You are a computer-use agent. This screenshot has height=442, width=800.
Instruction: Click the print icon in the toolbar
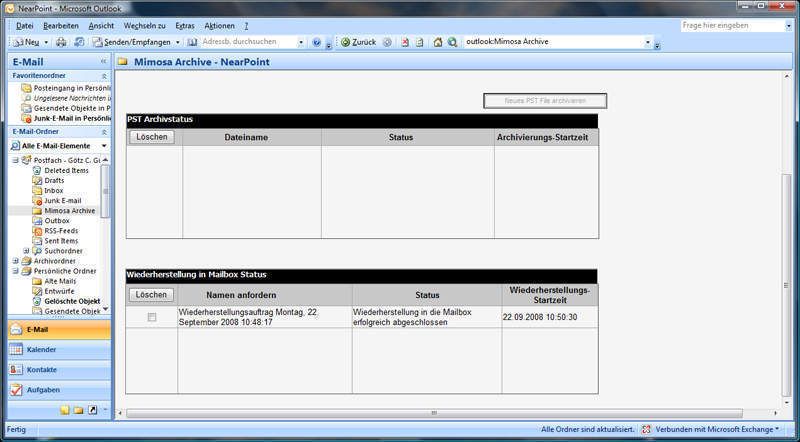point(61,42)
